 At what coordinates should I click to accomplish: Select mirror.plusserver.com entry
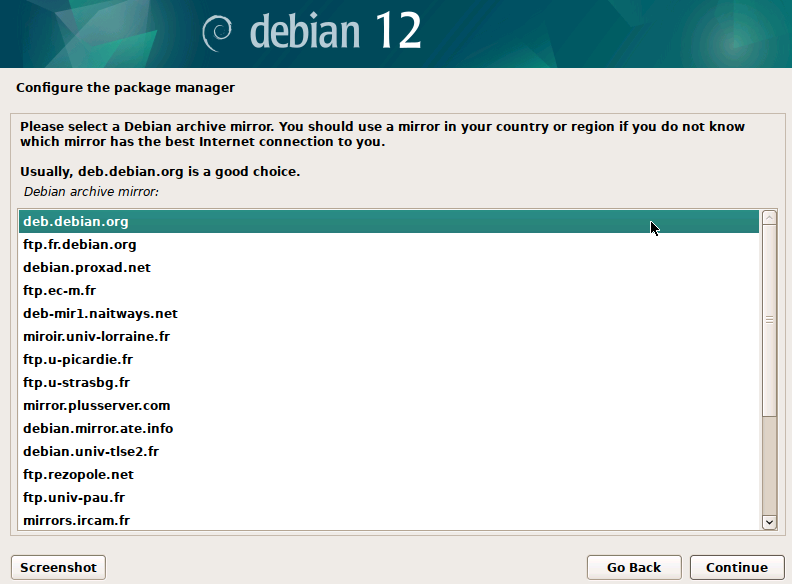click(x=97, y=405)
